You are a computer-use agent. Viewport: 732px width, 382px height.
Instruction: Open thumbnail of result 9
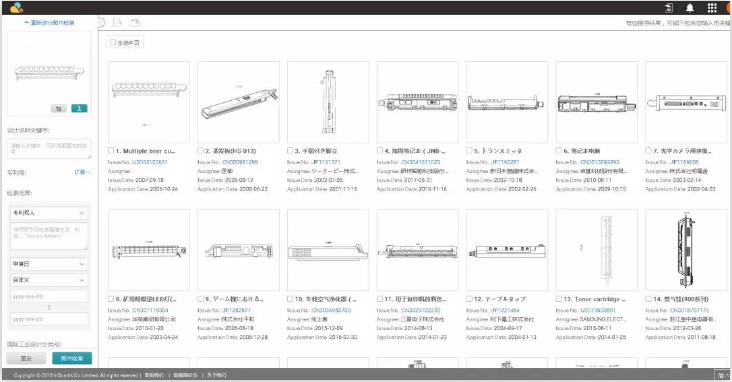pos(238,250)
